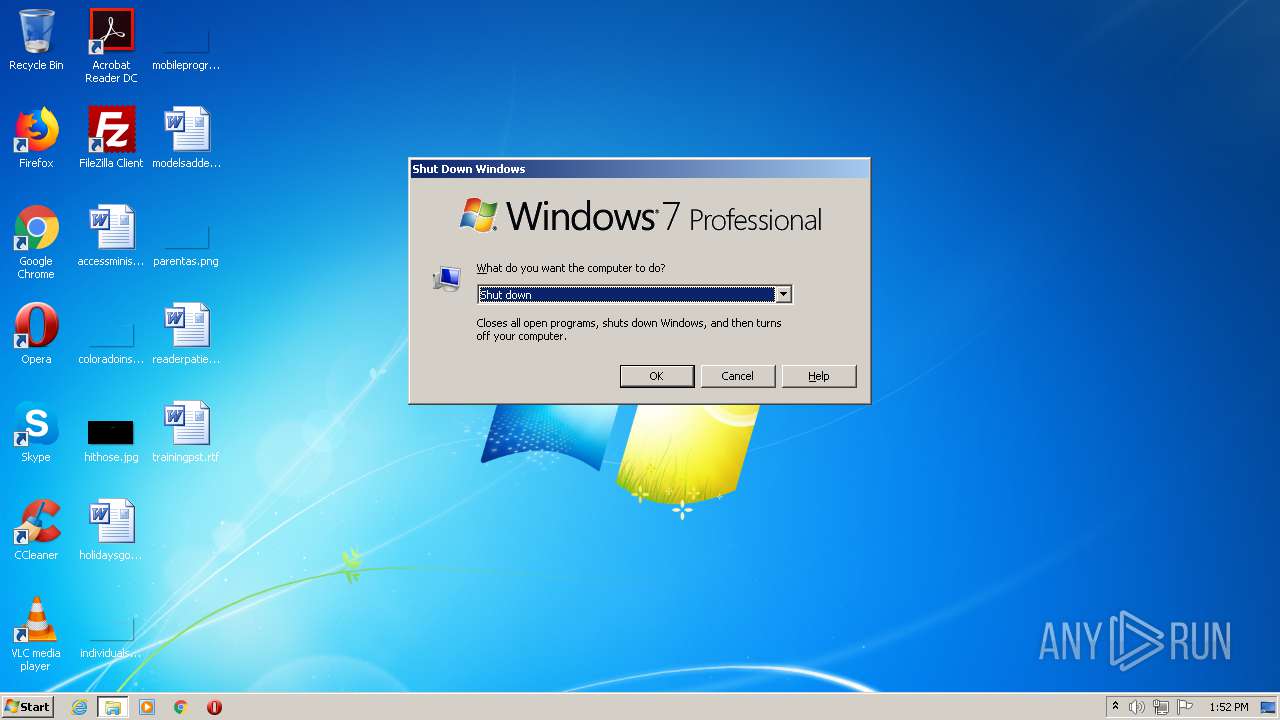Viewport: 1280px width, 720px height.
Task: Select the Firefox desktop shortcut
Action: click(36, 138)
